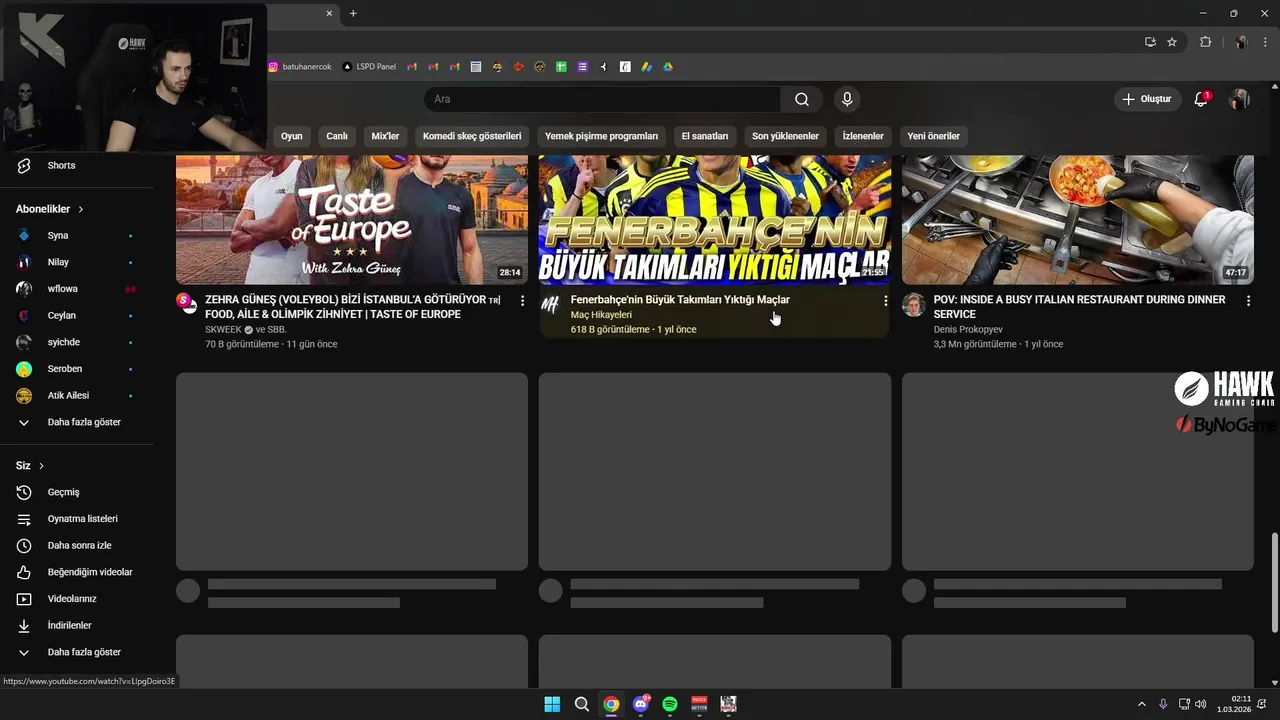Viewport: 1280px width, 720px height.
Task: Open Spotify from the taskbar
Action: coord(670,704)
